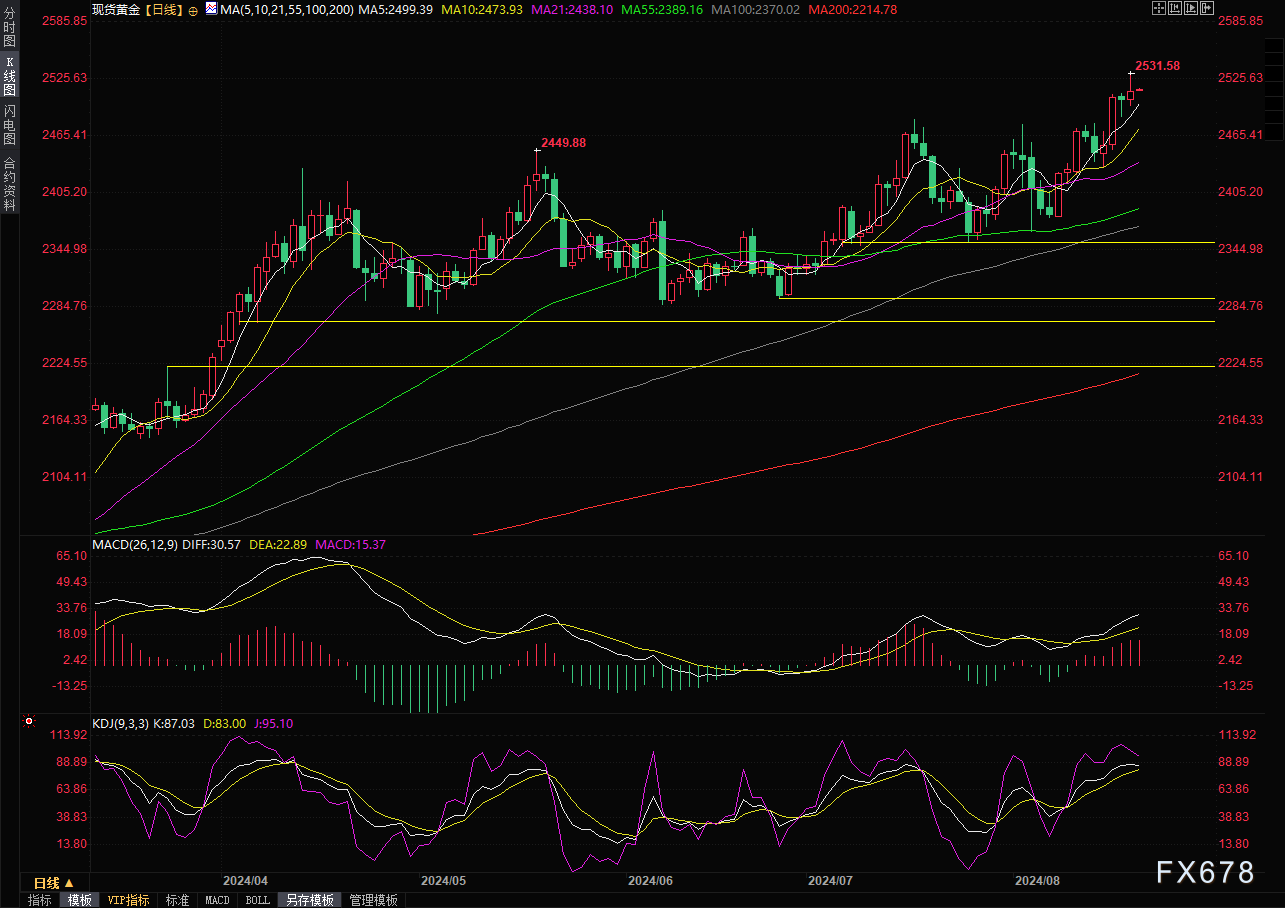Image resolution: width=1285 pixels, height=908 pixels.
Task: Click the MA indicator chart icon
Action: [x=209, y=8]
